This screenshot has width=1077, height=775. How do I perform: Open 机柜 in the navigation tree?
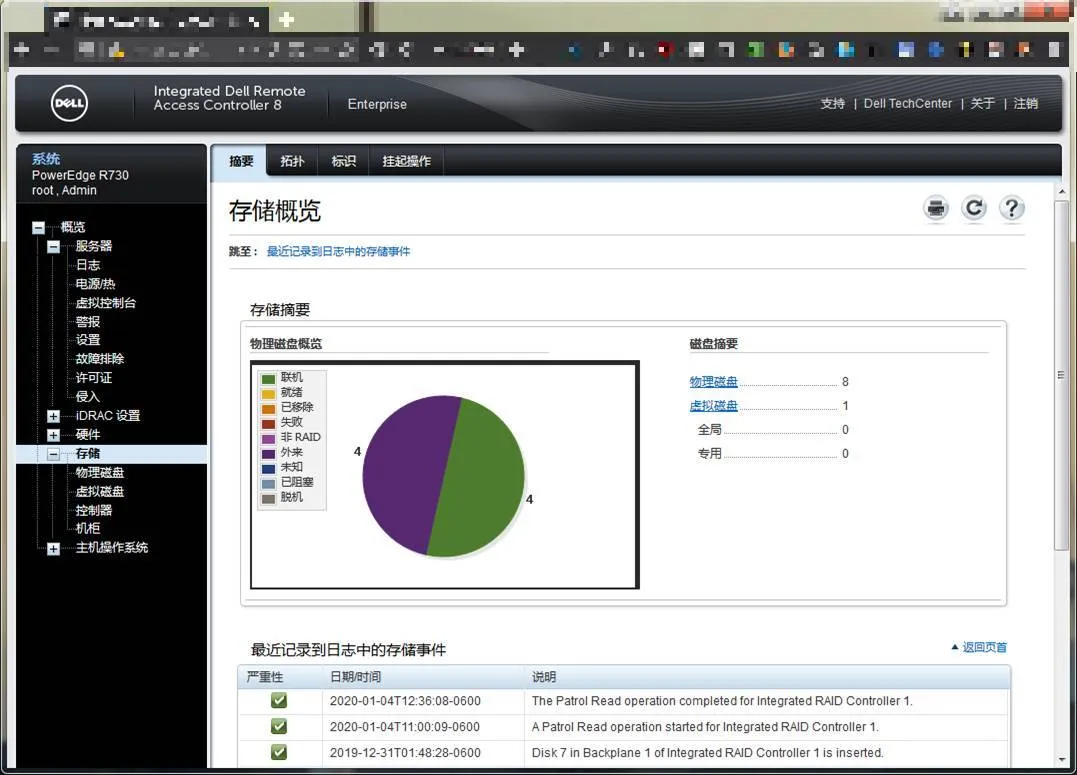(88, 528)
